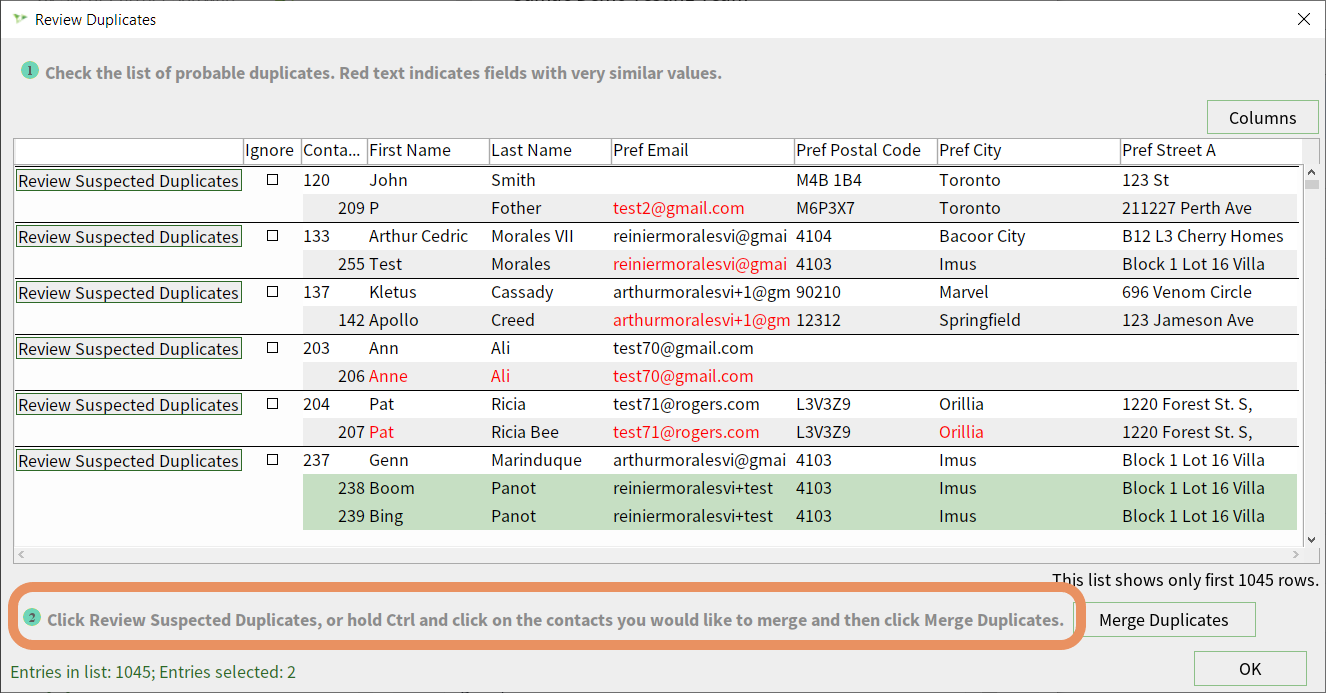This screenshot has height=693, width=1326.
Task: Click 696 Venom Circle address cell
Action: pos(1187,292)
